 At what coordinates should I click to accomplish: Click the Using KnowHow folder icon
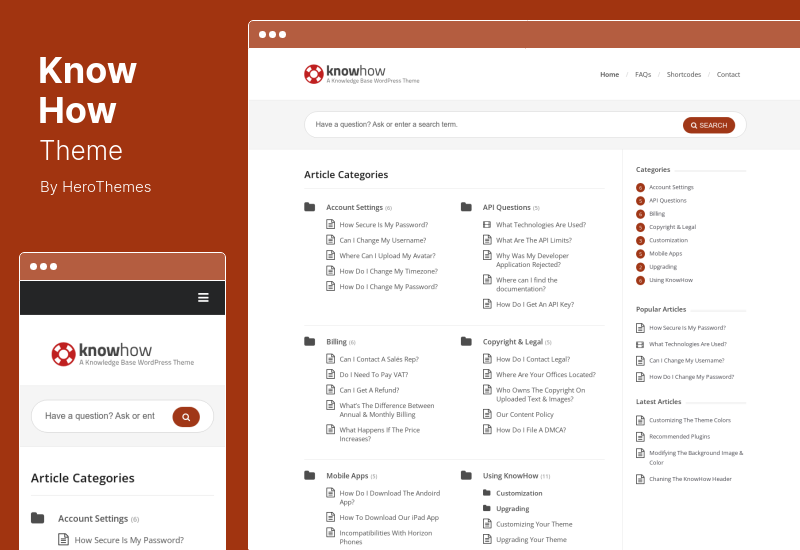[x=466, y=476]
